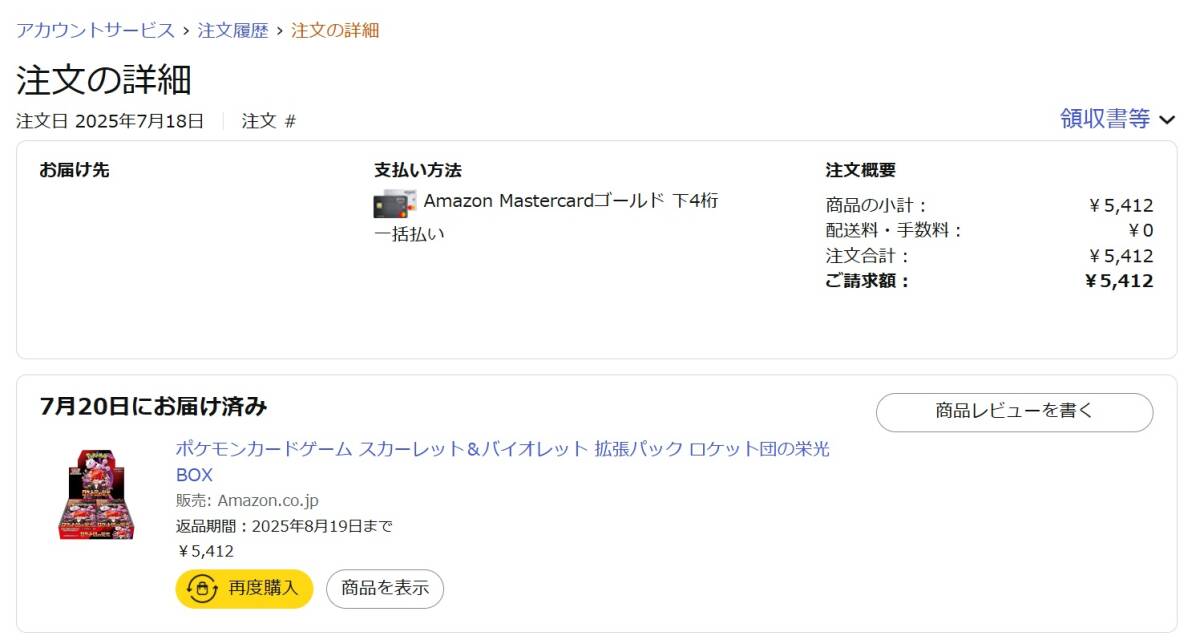The width and height of the screenshot is (1200, 644).
Task: Click the bold ご請求額 label
Action: pyautogui.click(x=867, y=281)
